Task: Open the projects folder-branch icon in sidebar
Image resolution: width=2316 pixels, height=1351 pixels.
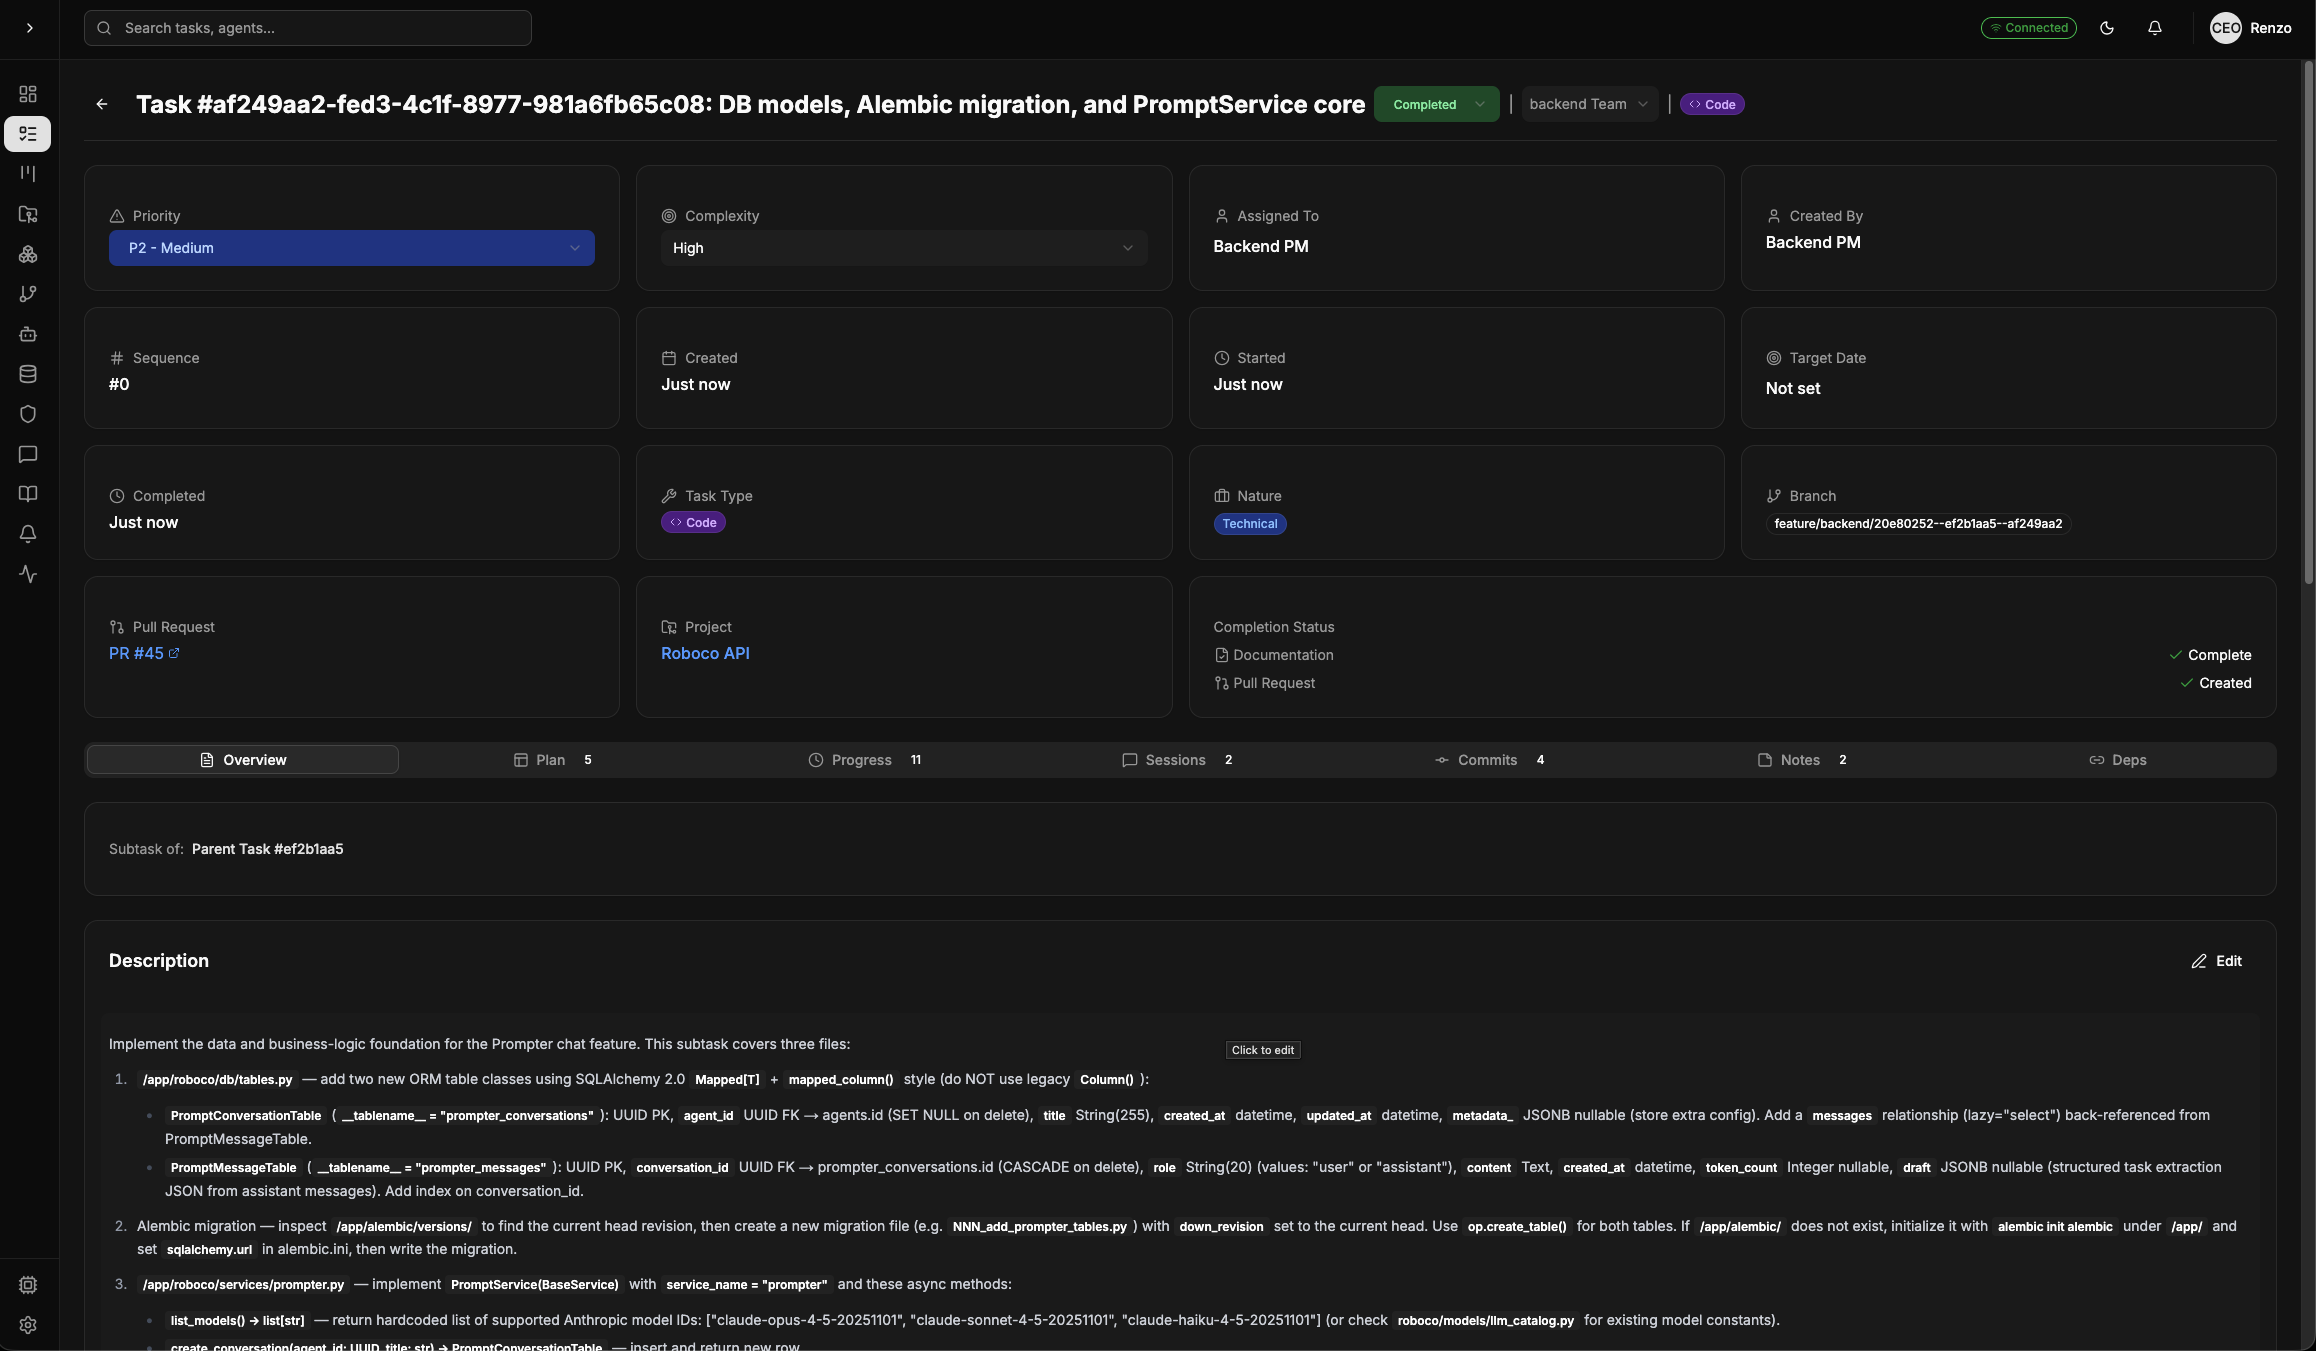Action: (x=28, y=214)
